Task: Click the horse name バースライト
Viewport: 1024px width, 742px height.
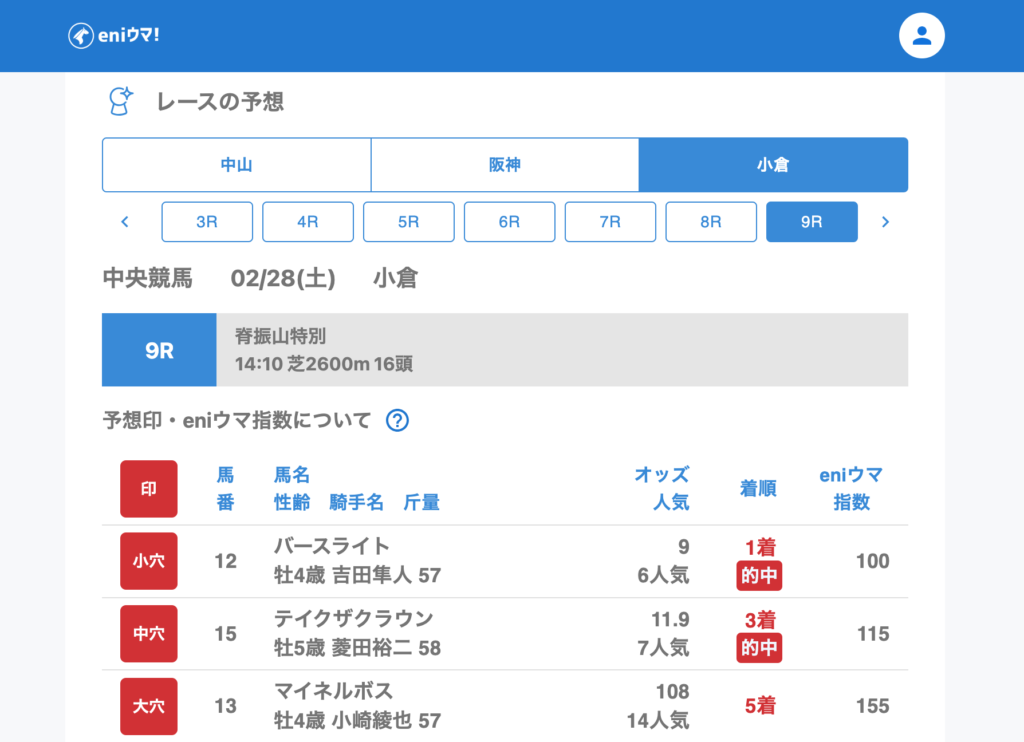Action: [332, 546]
